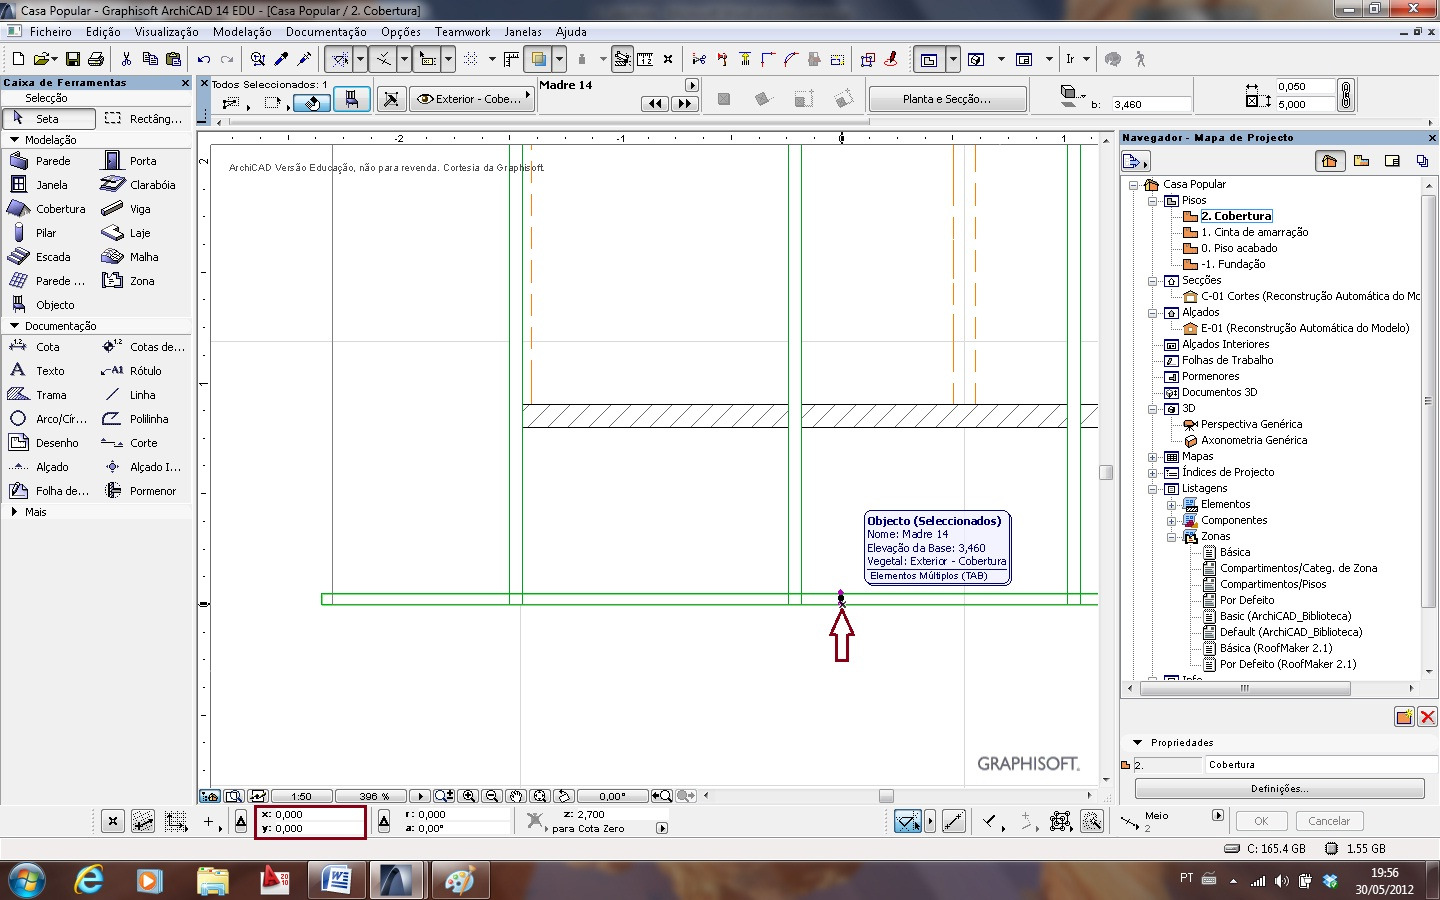This screenshot has height=900, width=1440.
Task: Select the Cota dimension tool
Action: click(x=48, y=347)
